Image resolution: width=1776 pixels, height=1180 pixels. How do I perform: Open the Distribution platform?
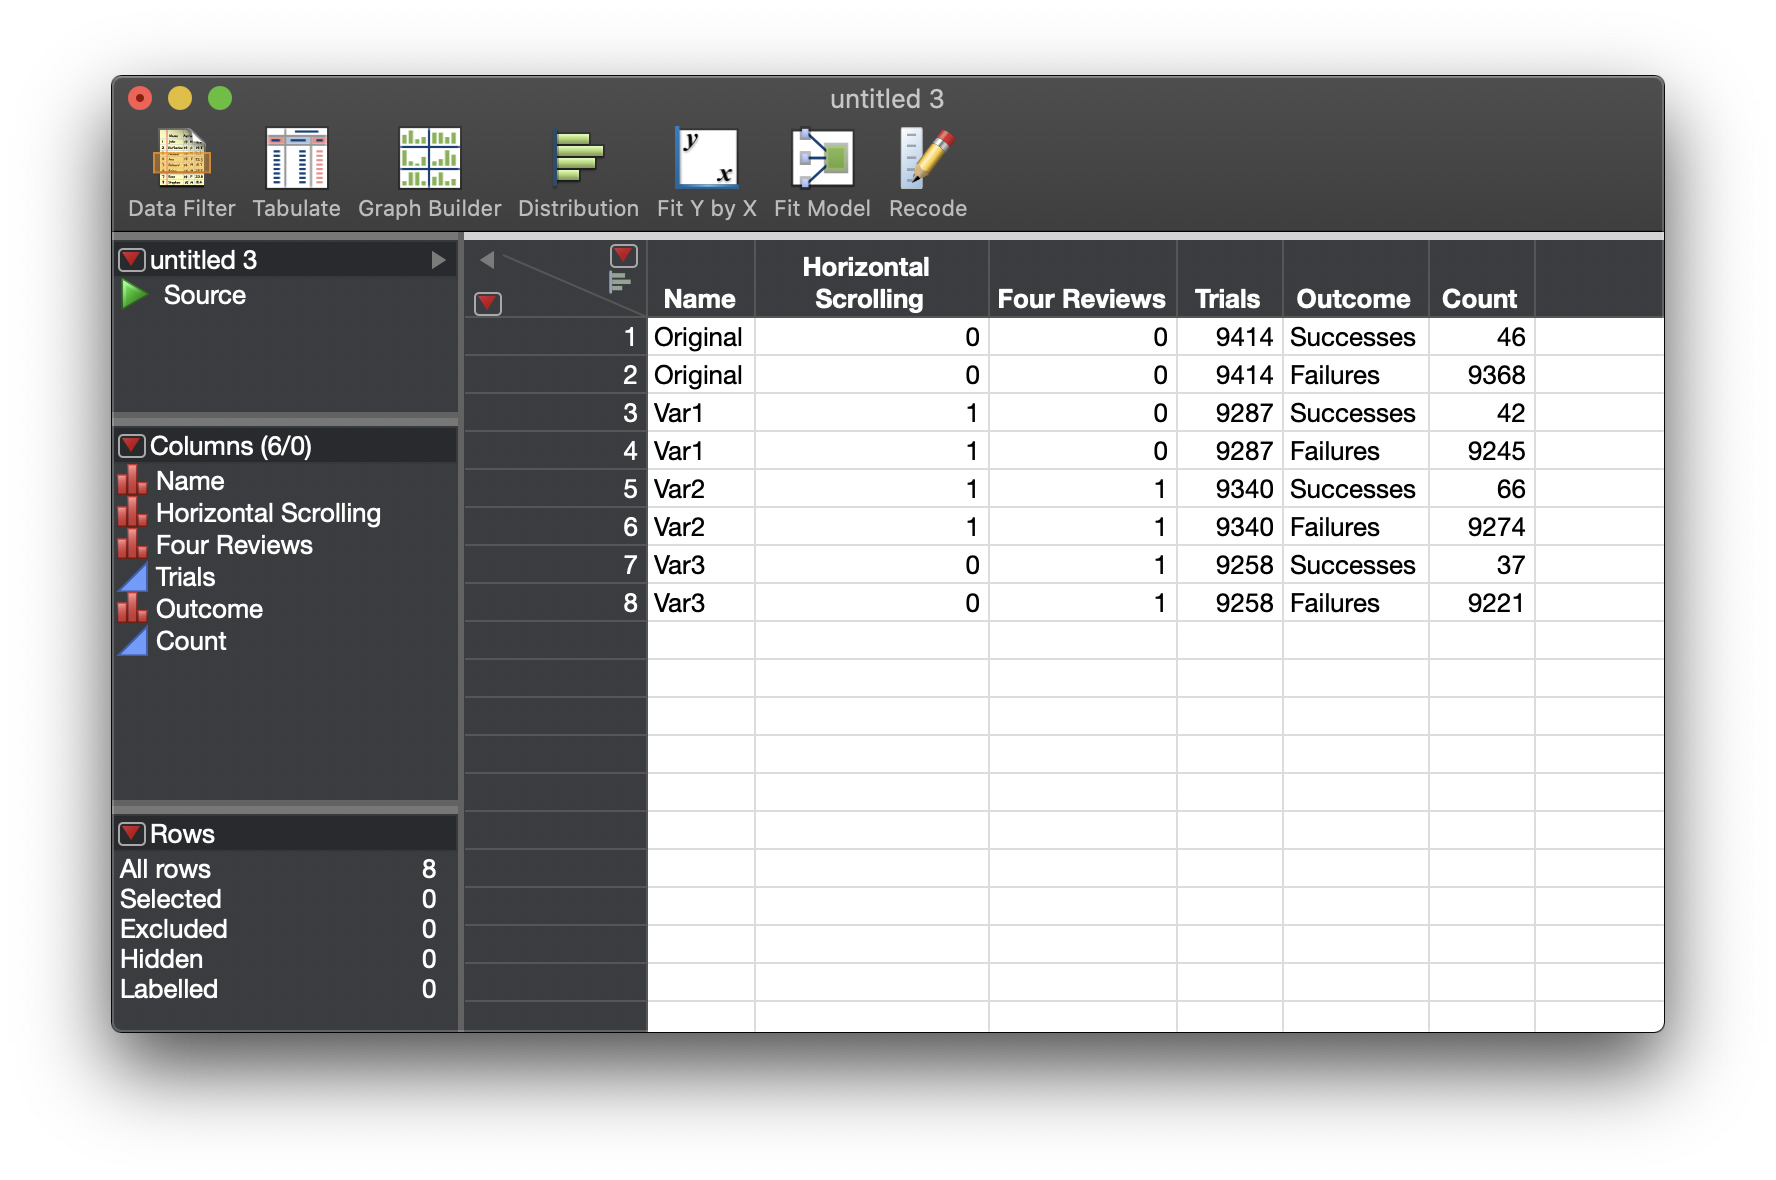578,173
